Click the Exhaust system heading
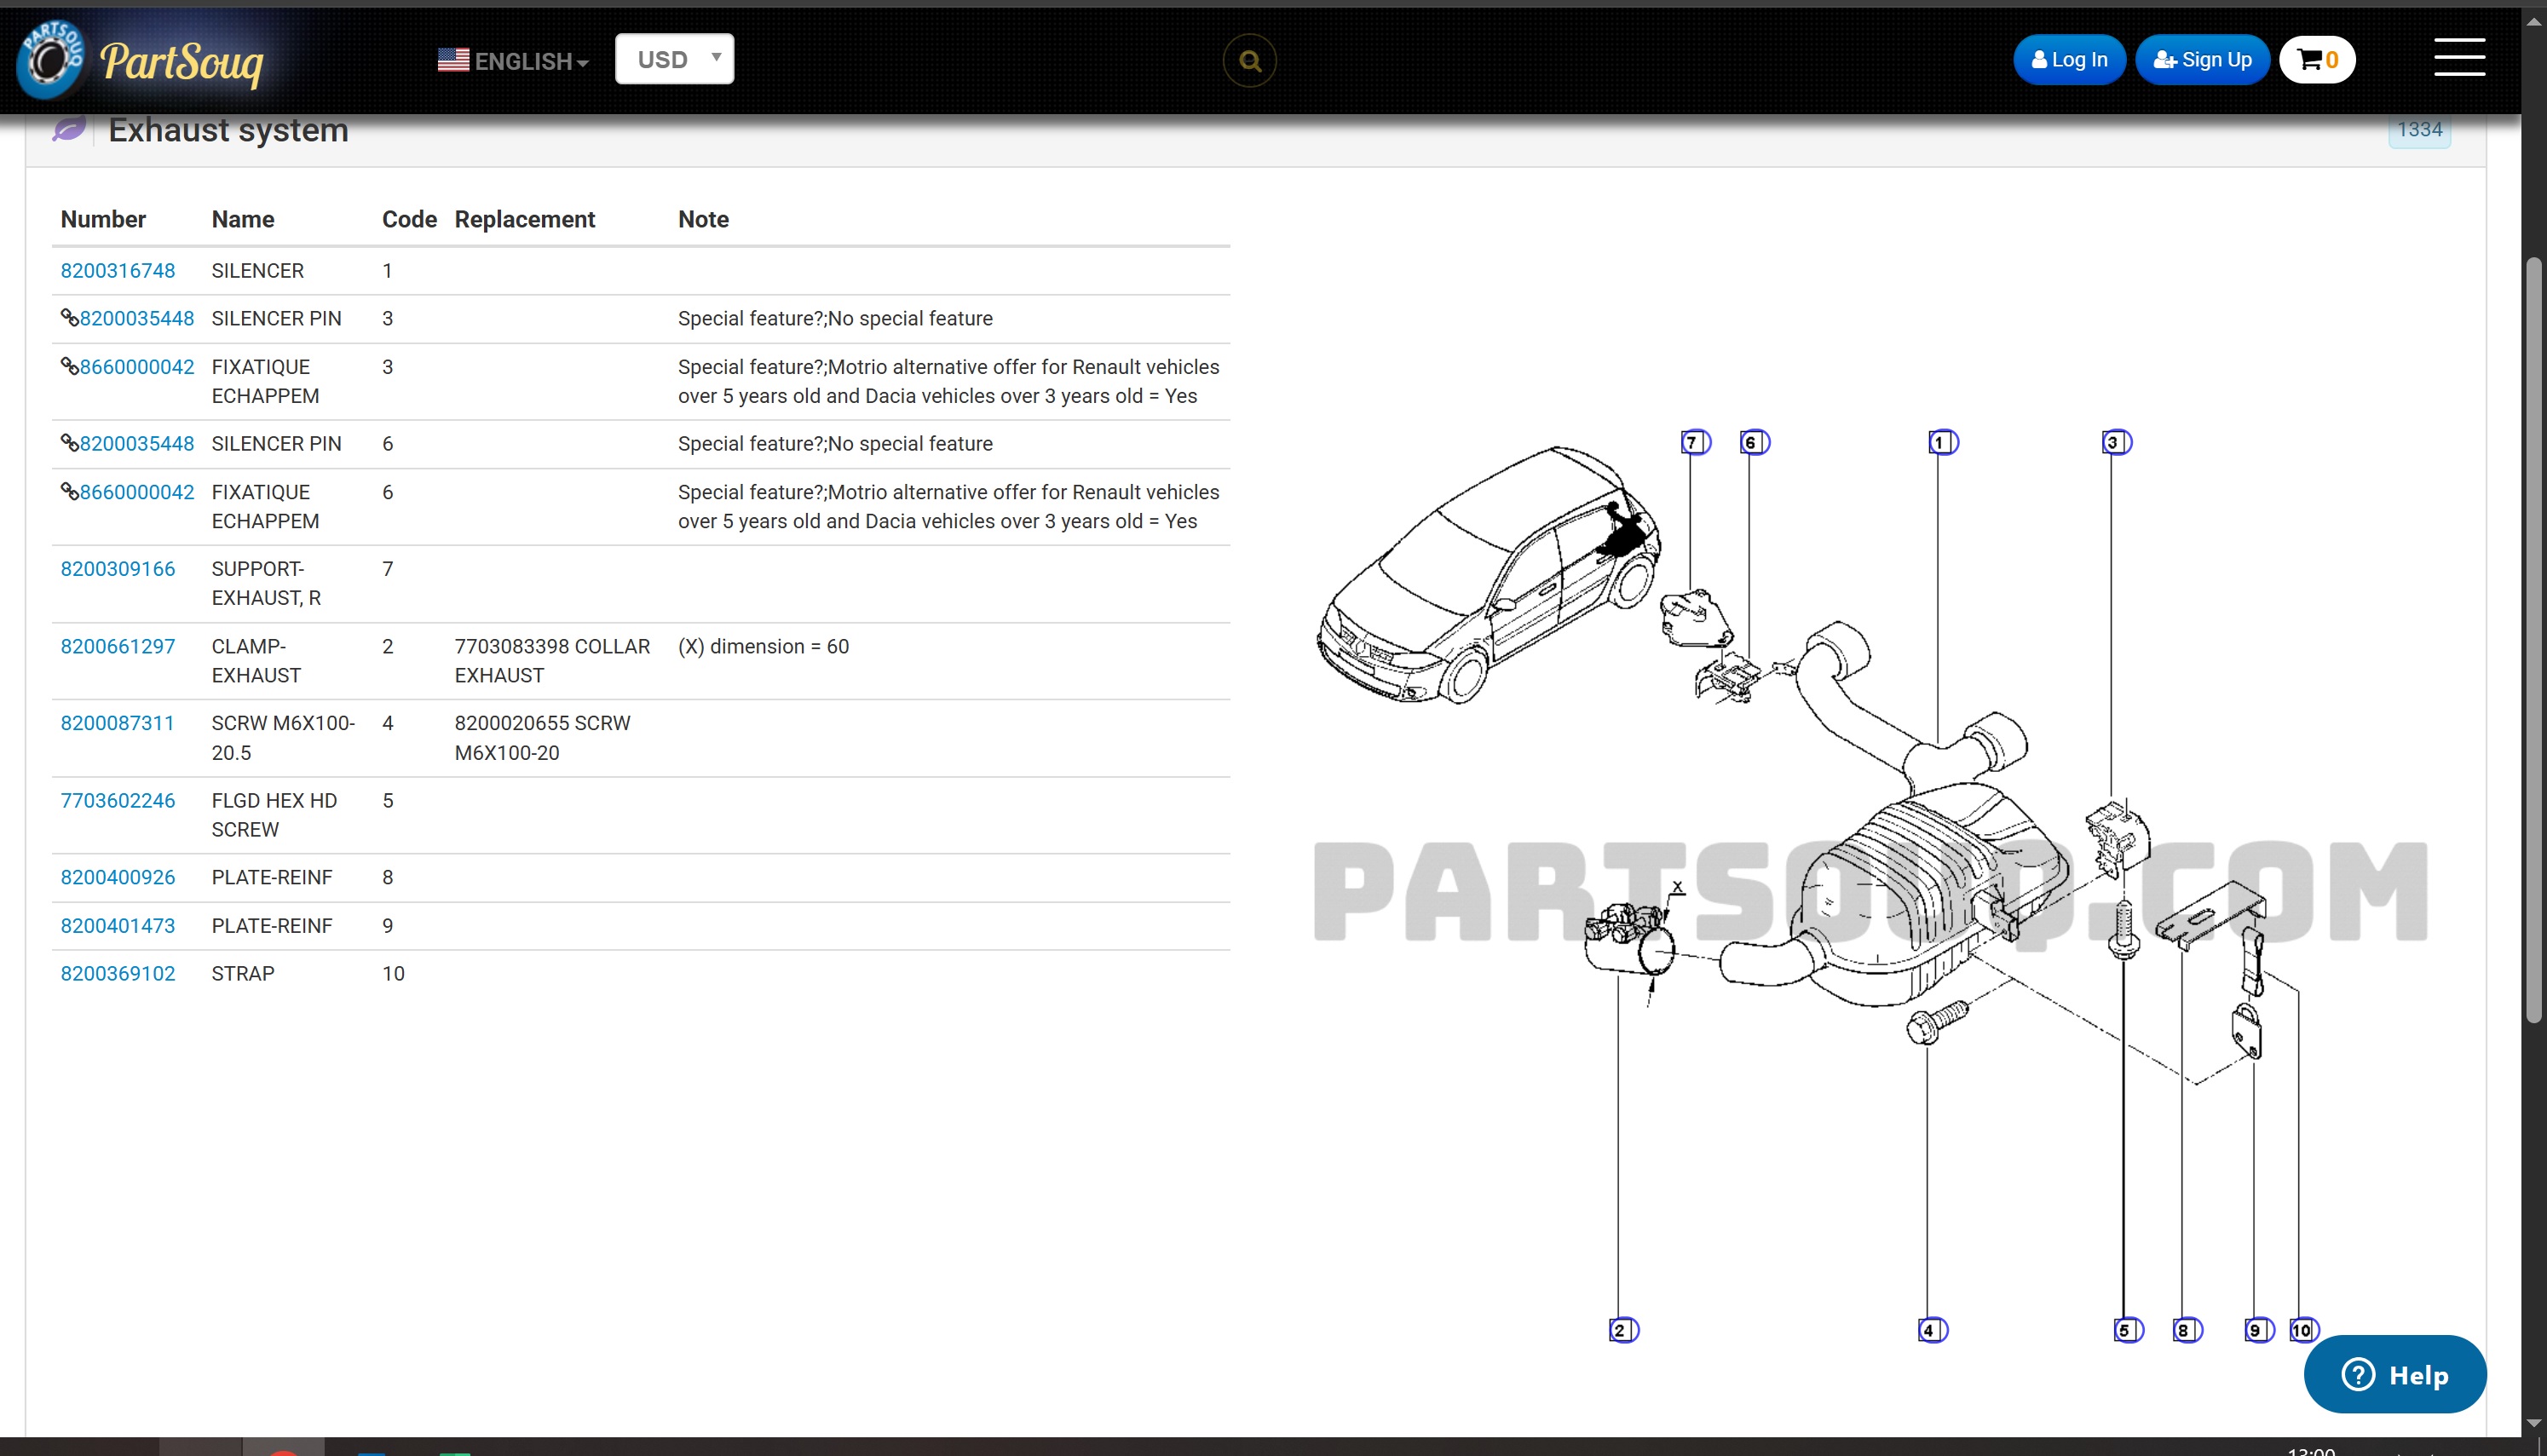 point(228,130)
